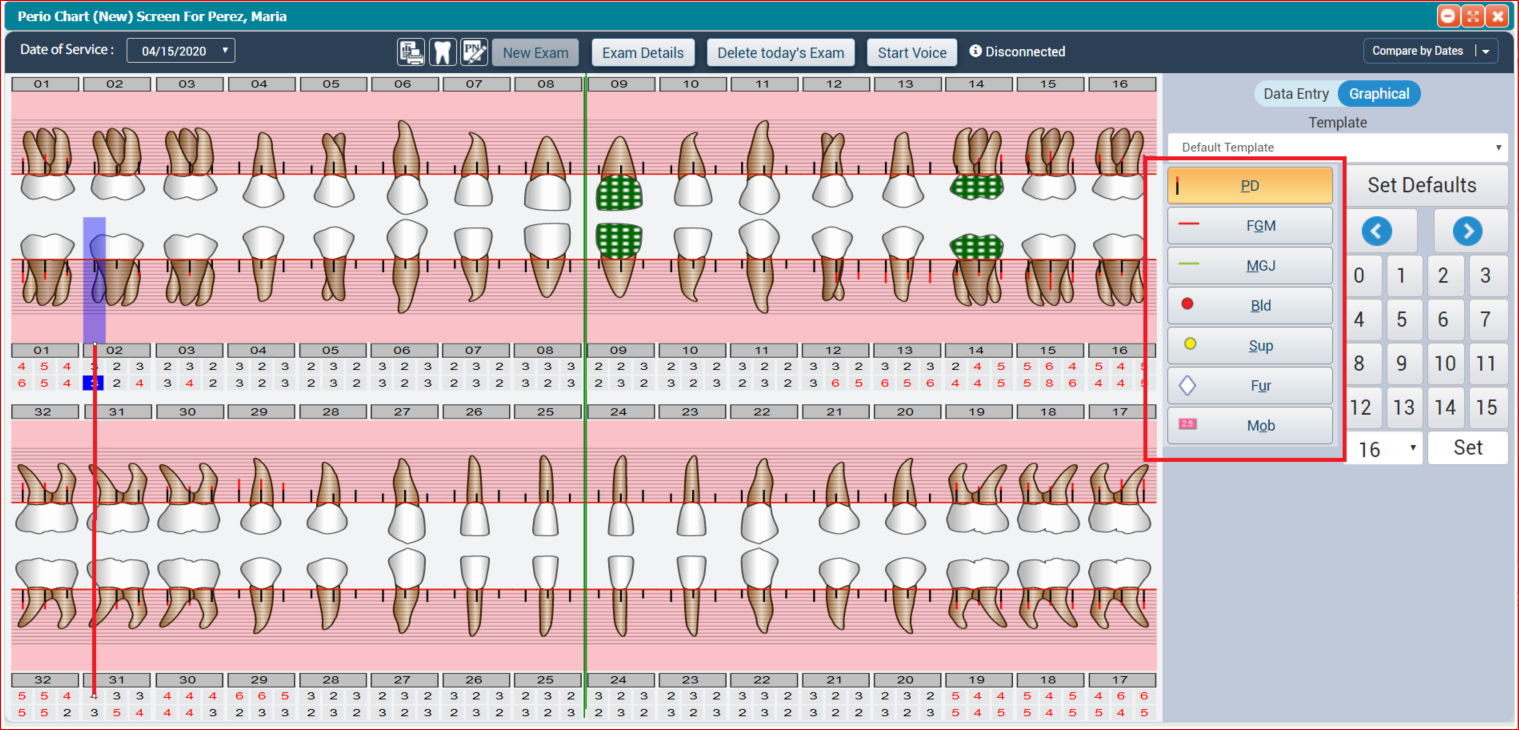Select 10 on the number pad
Screen dimensions: 1519x730
pos(1444,364)
